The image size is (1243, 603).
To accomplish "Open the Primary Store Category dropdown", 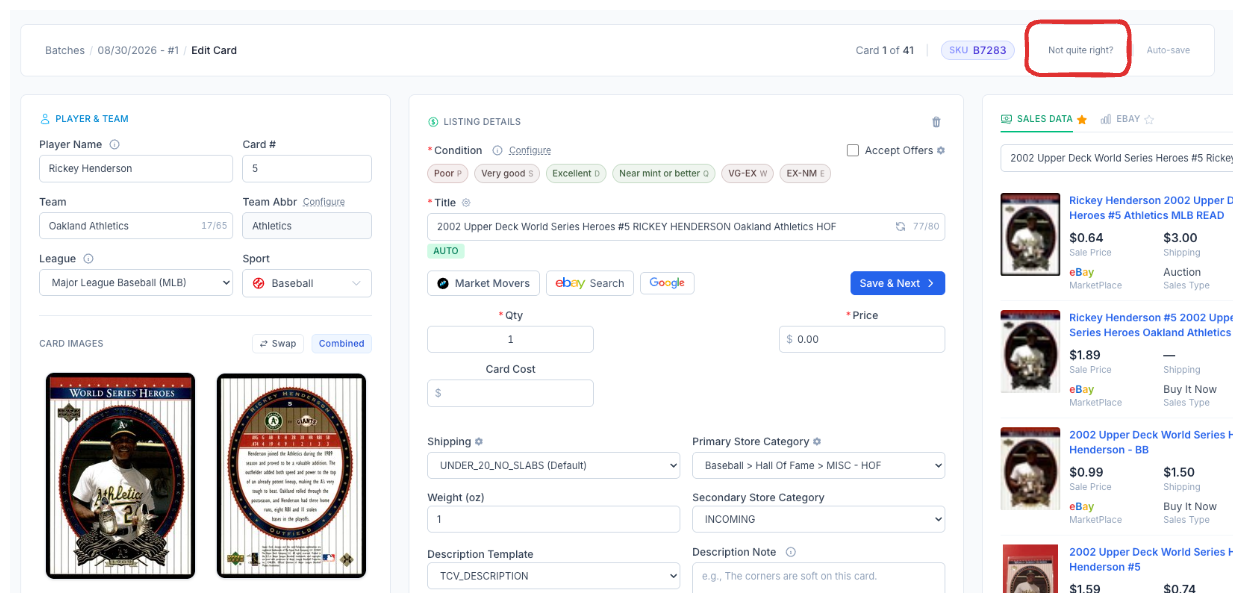I will point(818,465).
